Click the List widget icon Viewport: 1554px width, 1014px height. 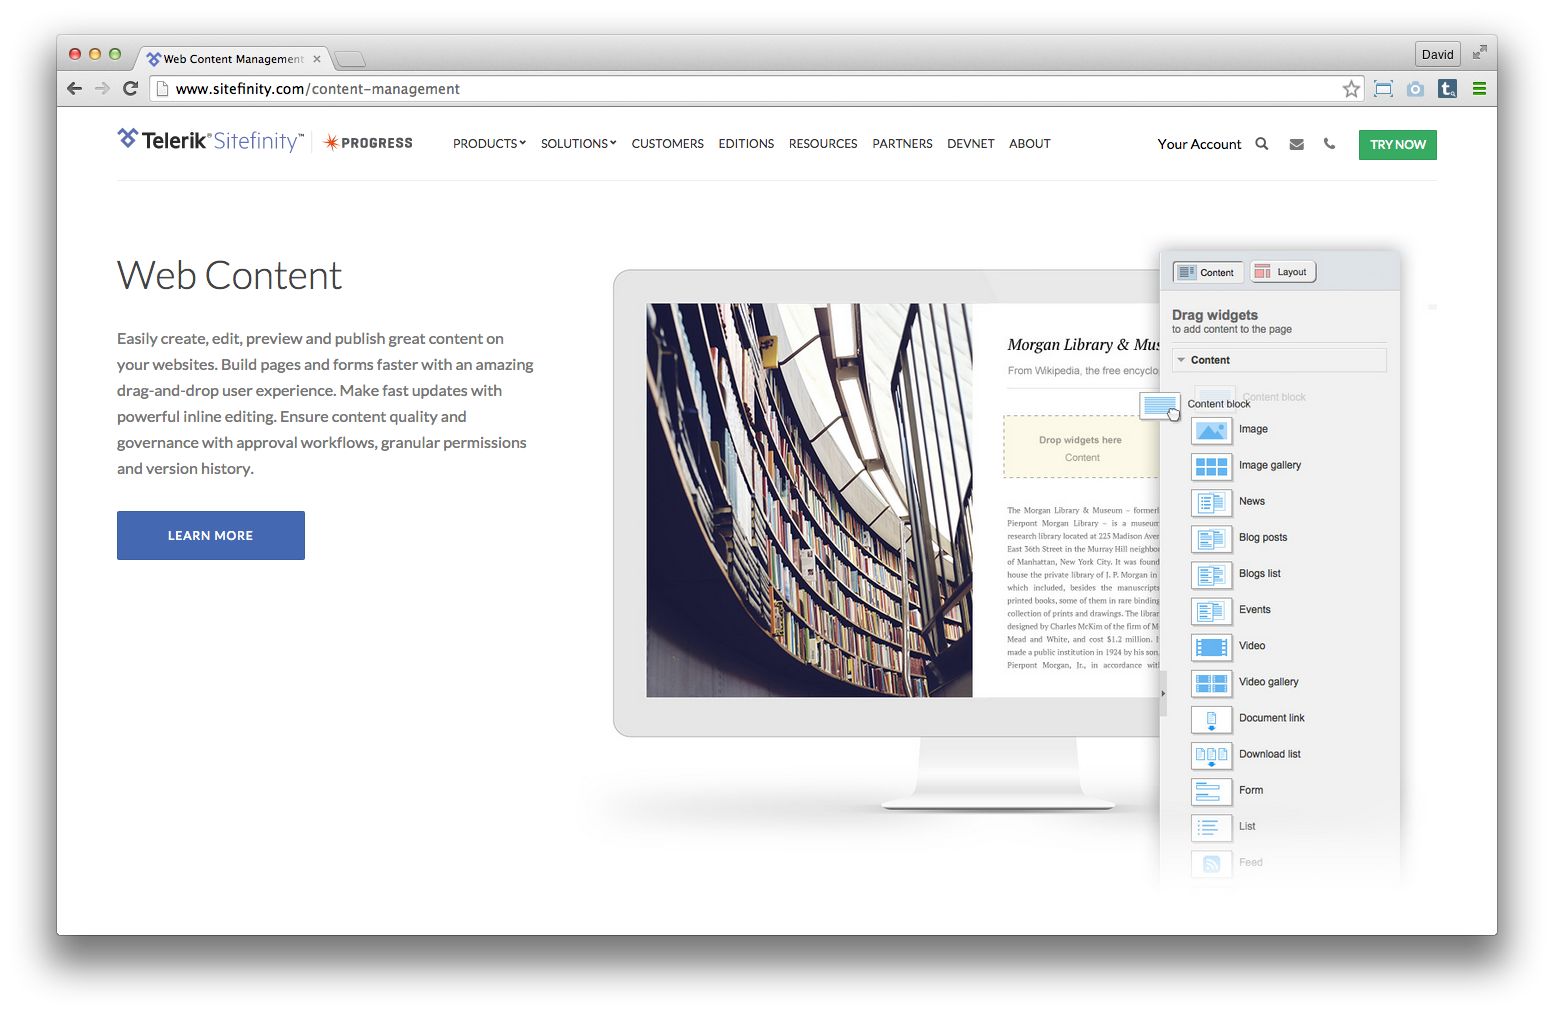point(1211,827)
